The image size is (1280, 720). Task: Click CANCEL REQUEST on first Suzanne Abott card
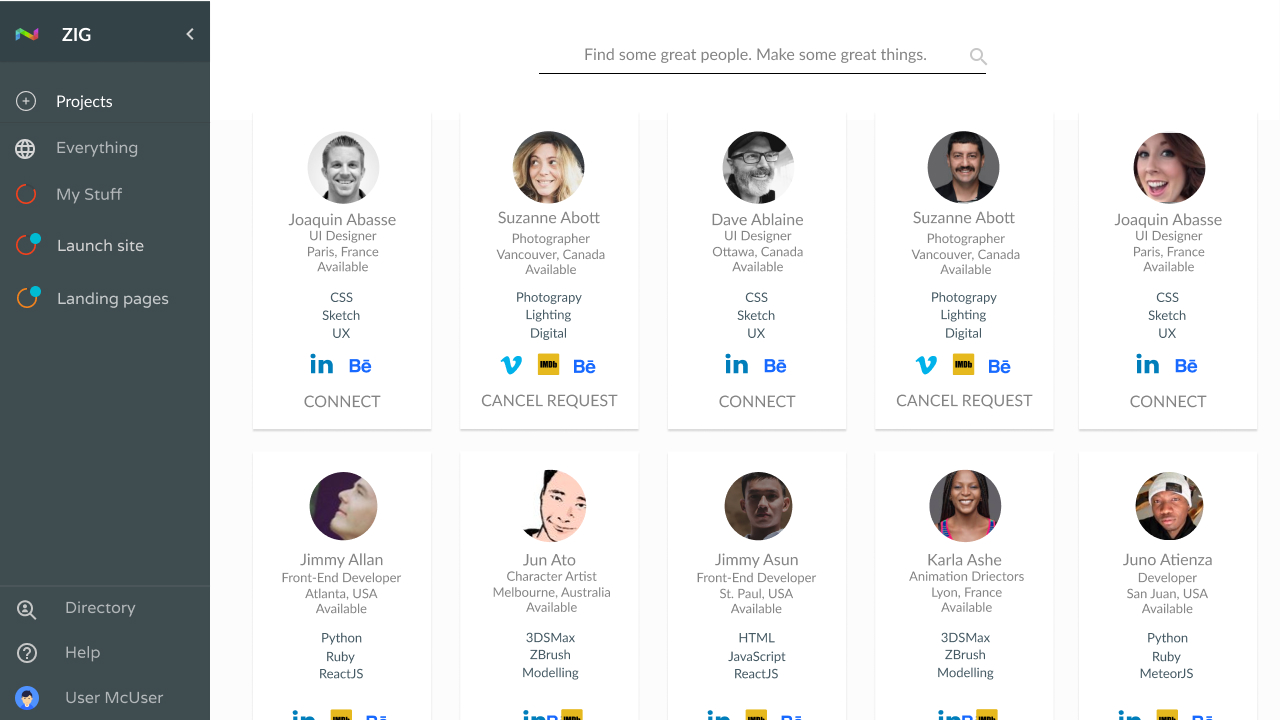click(x=549, y=400)
